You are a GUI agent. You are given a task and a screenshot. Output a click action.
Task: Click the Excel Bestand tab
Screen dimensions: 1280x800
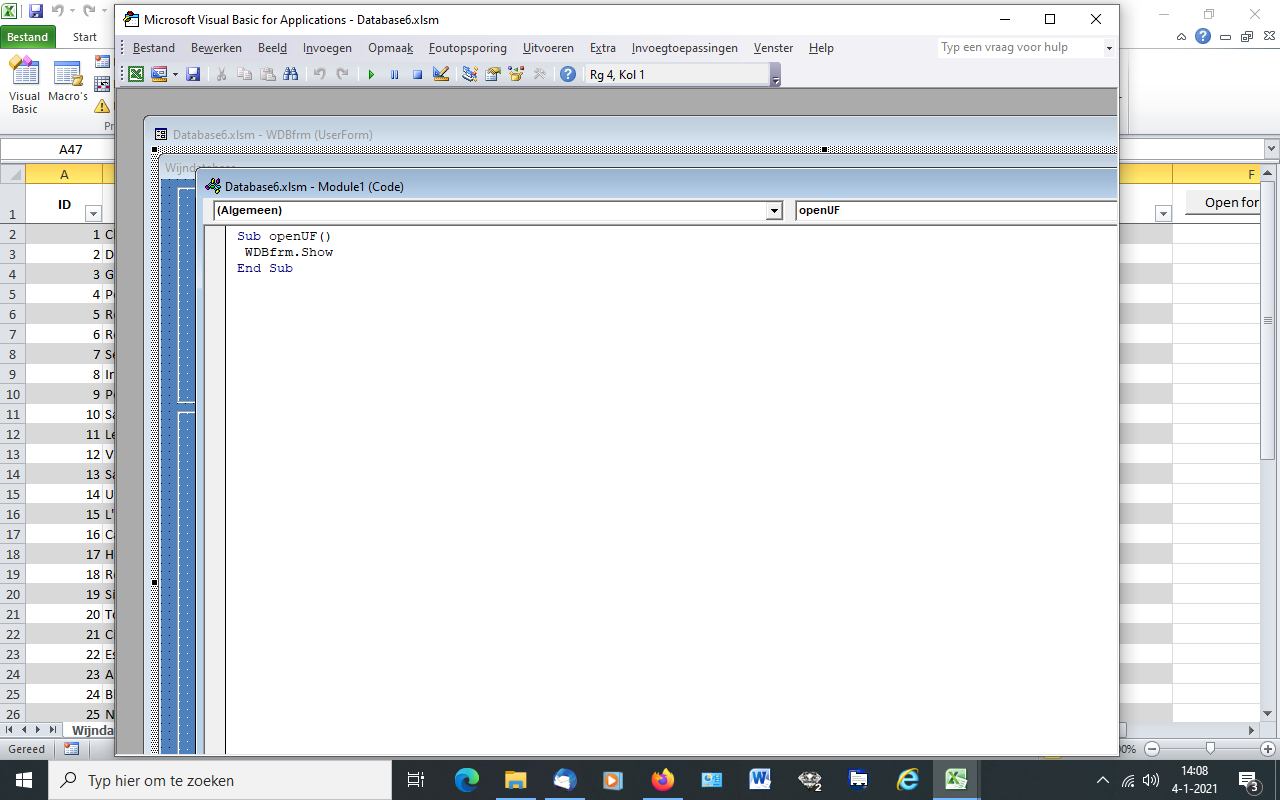[28, 37]
